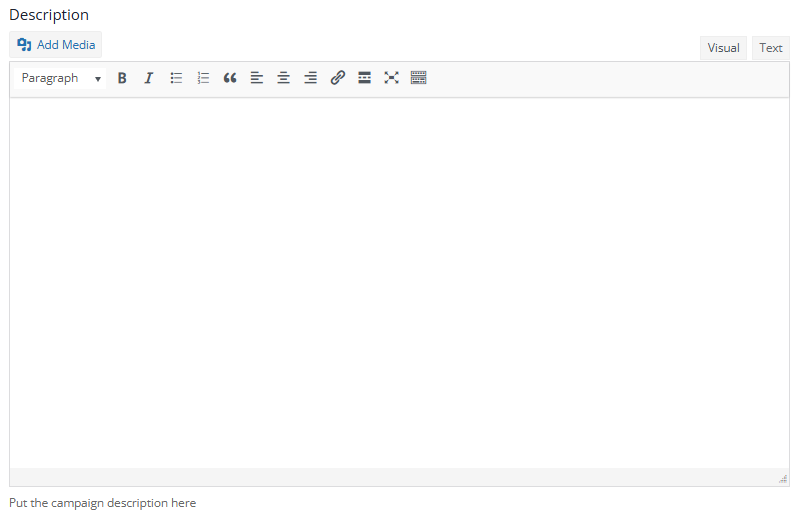Insert Read More tag
The height and width of the screenshot is (521, 801).
point(364,78)
